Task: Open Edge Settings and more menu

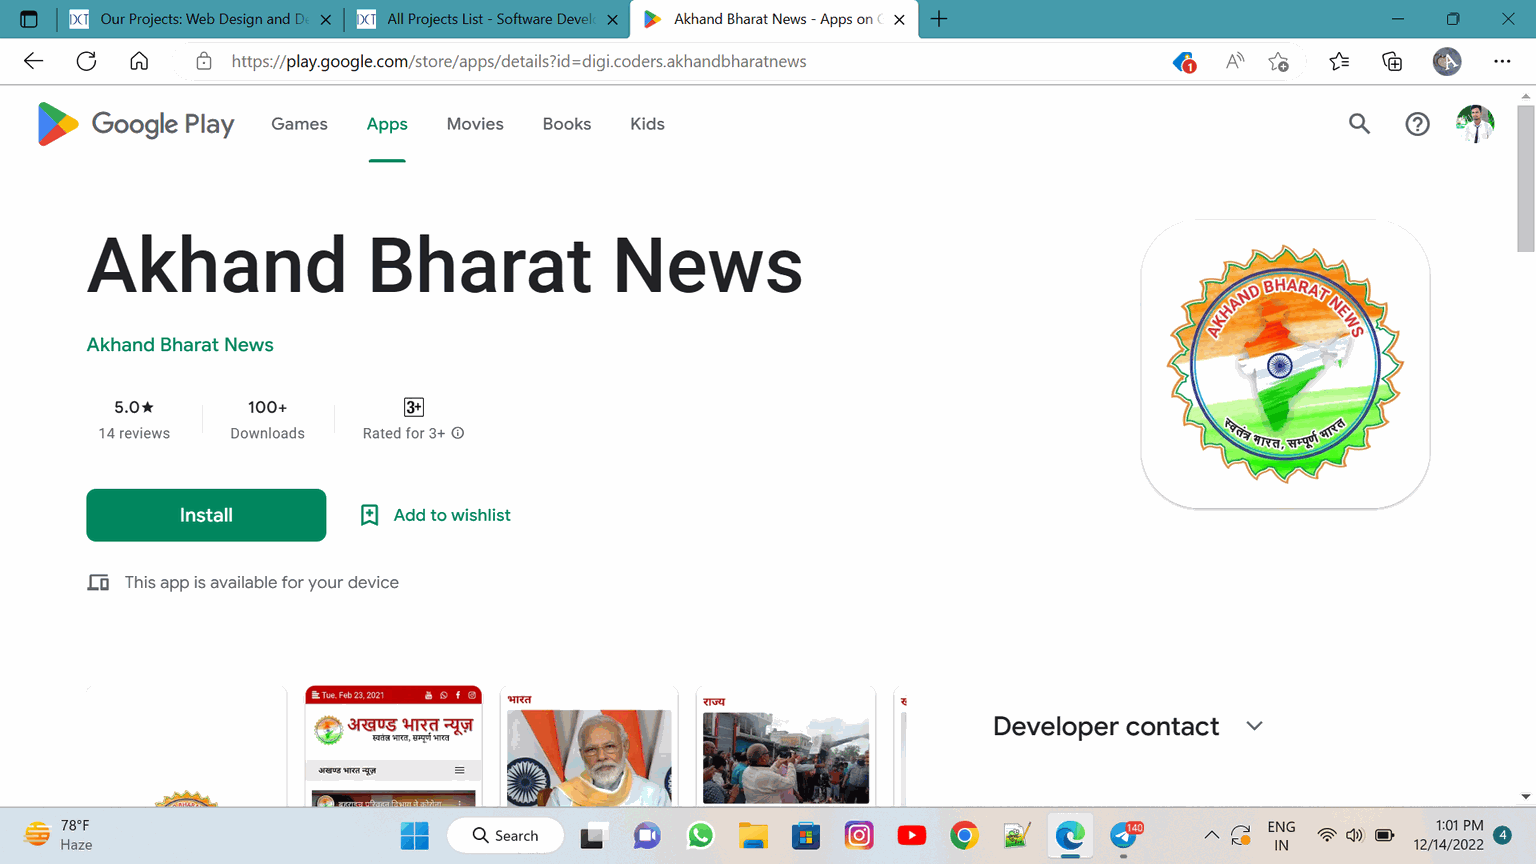Action: [1502, 61]
